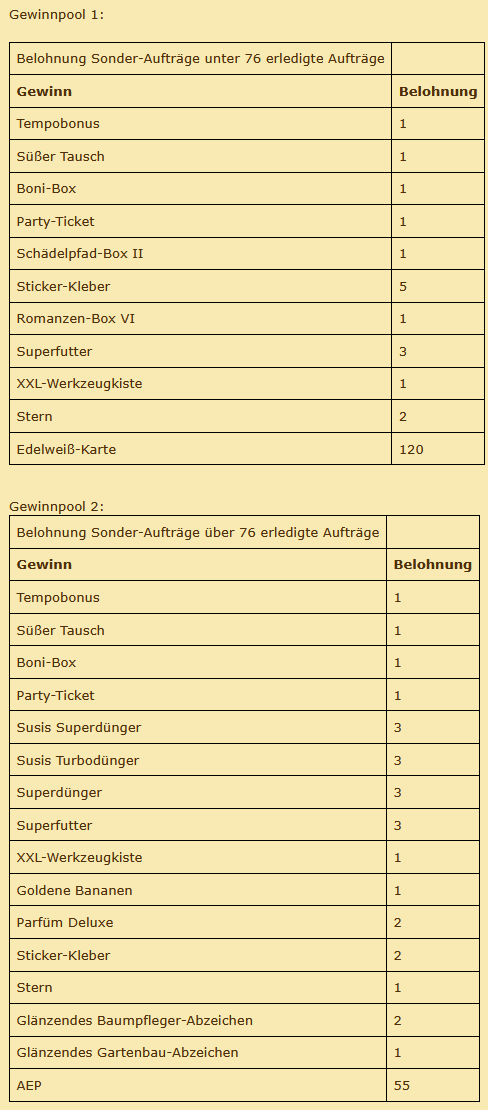Screen dimensions: 488x1110
Task: Select the Tempobonus row in Gewinnpool 1
Action: click(246, 124)
